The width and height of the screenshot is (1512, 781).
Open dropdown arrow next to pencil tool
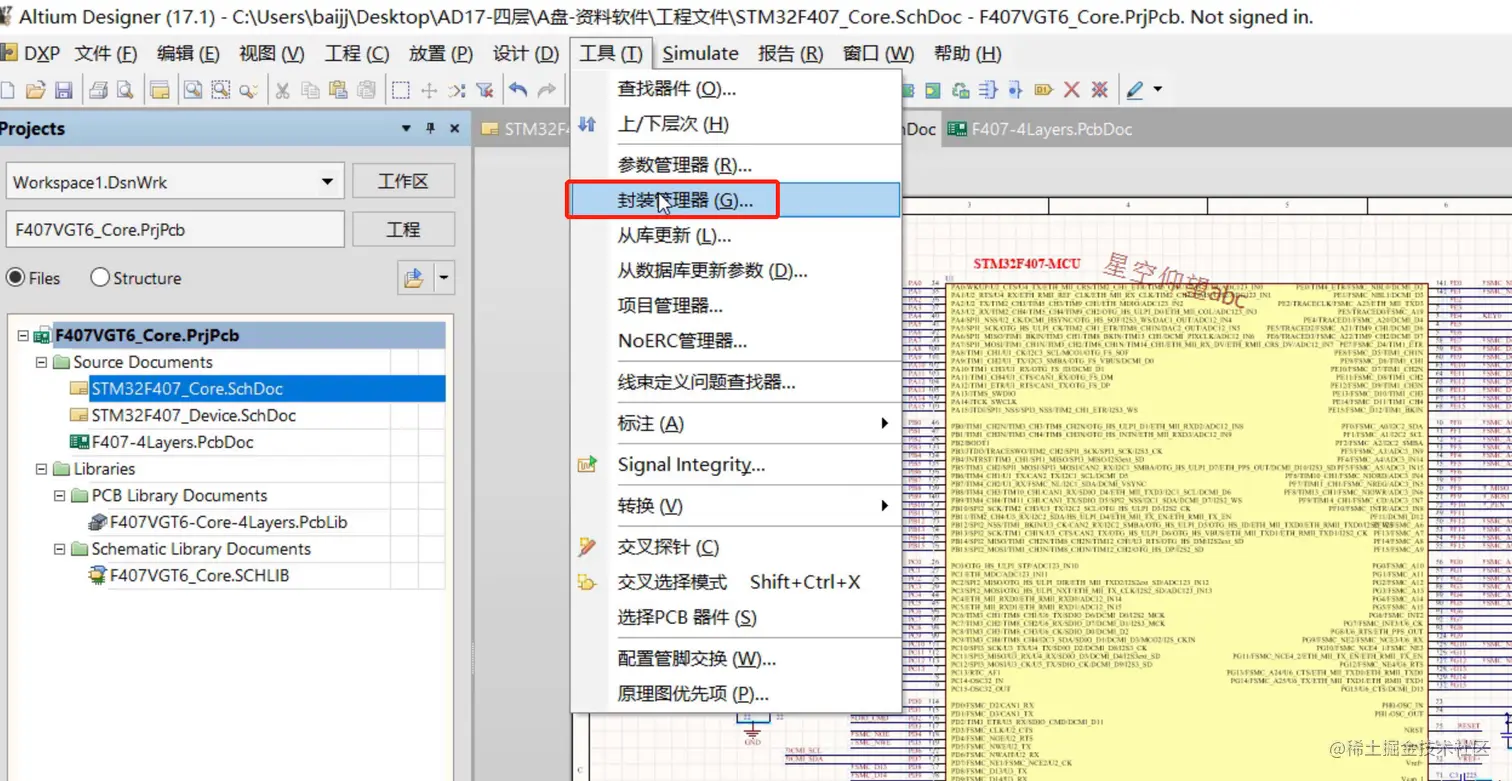1158,90
